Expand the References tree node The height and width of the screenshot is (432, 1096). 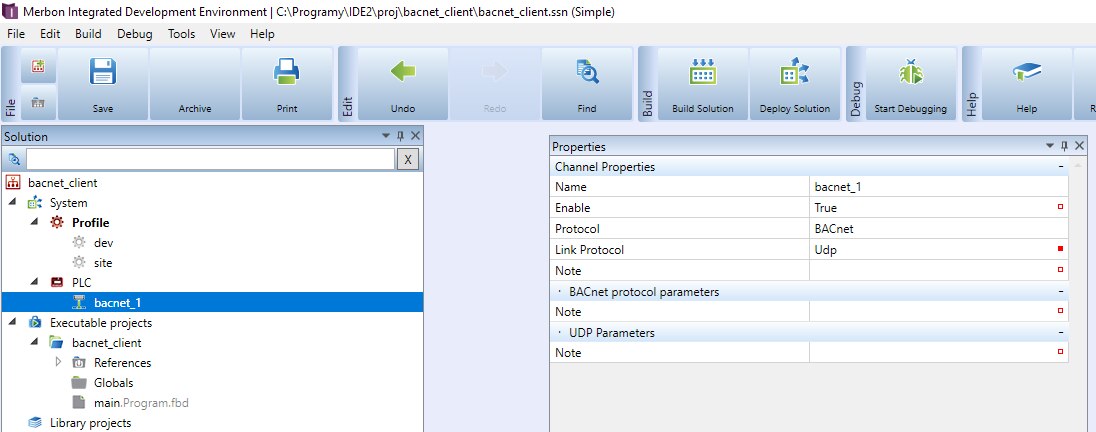[57, 363]
